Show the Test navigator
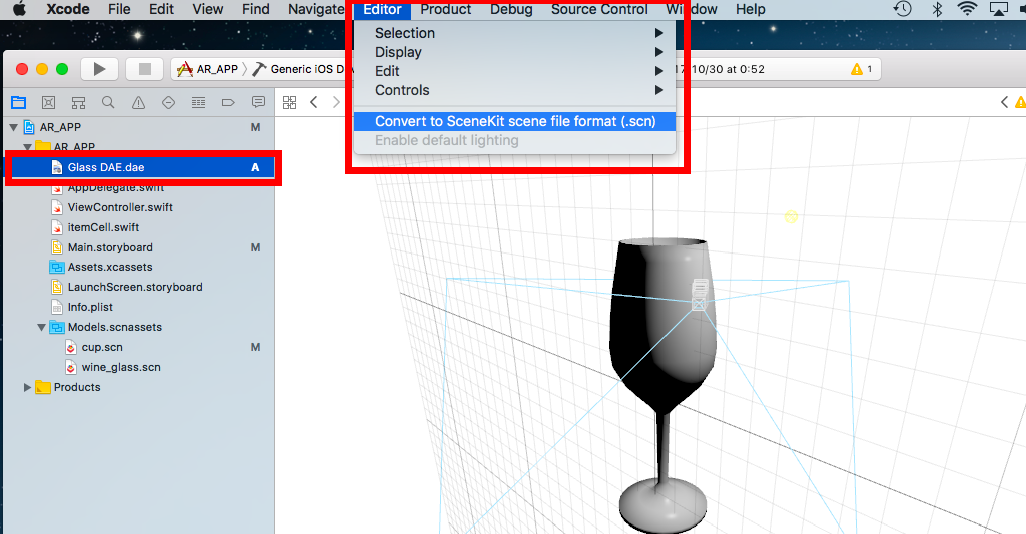This screenshot has width=1026, height=534. [168, 102]
